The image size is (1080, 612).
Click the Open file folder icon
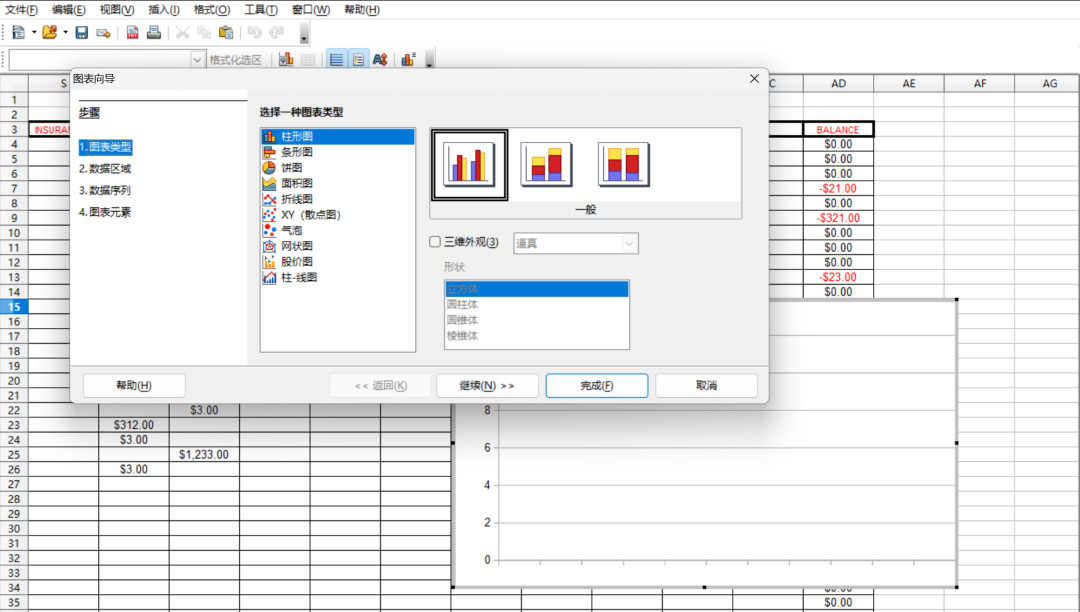click(50, 32)
